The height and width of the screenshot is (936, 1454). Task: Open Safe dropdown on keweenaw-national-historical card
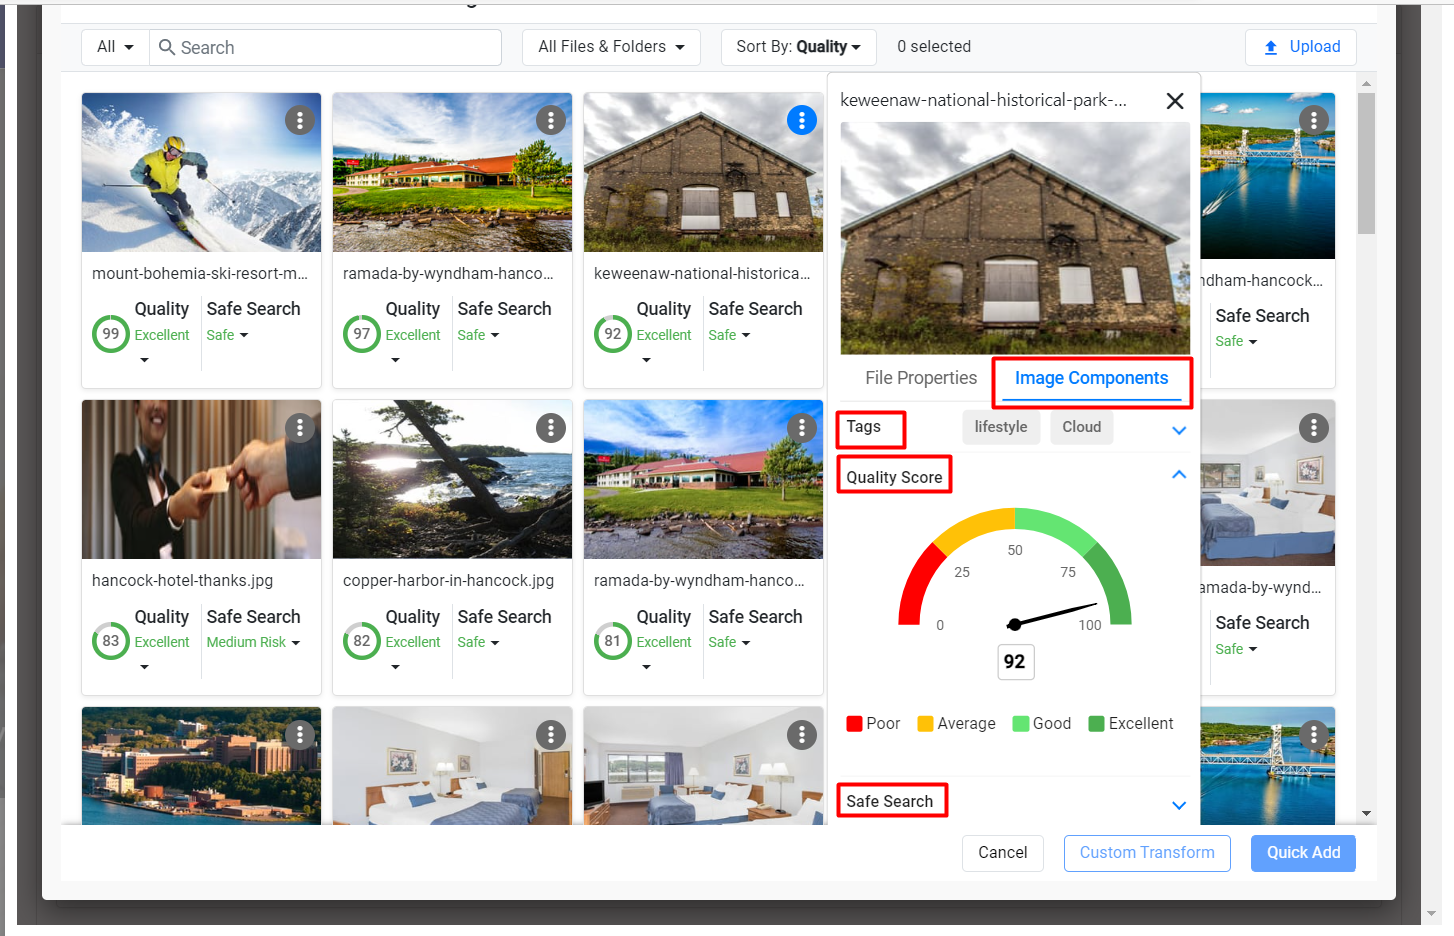click(x=729, y=335)
